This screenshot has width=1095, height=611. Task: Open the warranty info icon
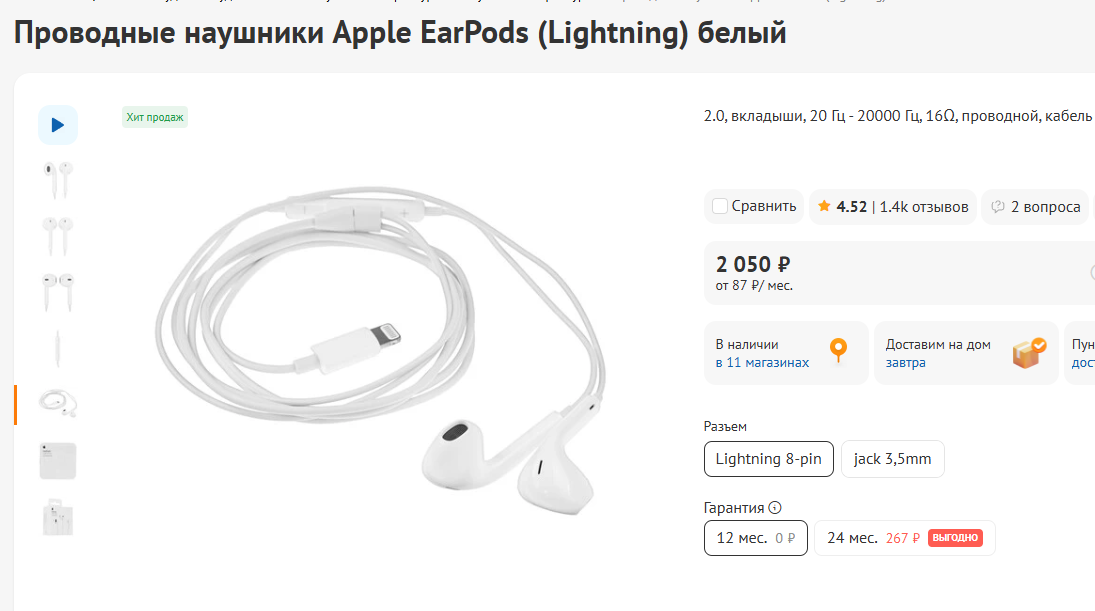click(774, 508)
